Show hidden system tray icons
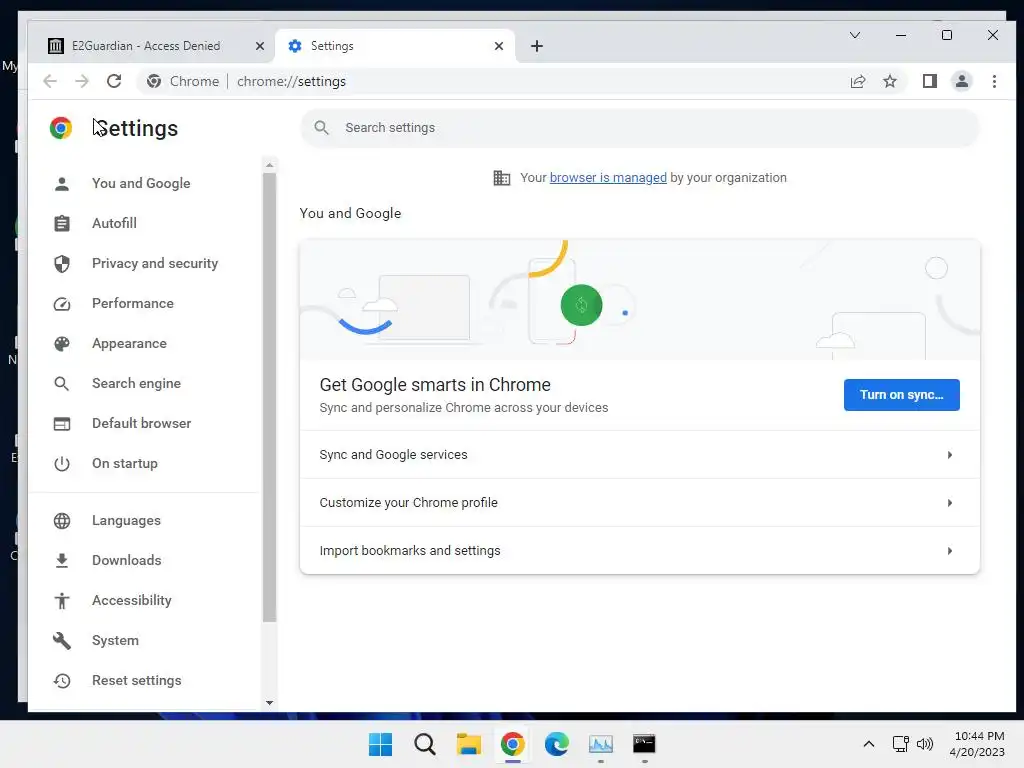Image resolution: width=1024 pixels, height=768 pixels. pos(869,744)
